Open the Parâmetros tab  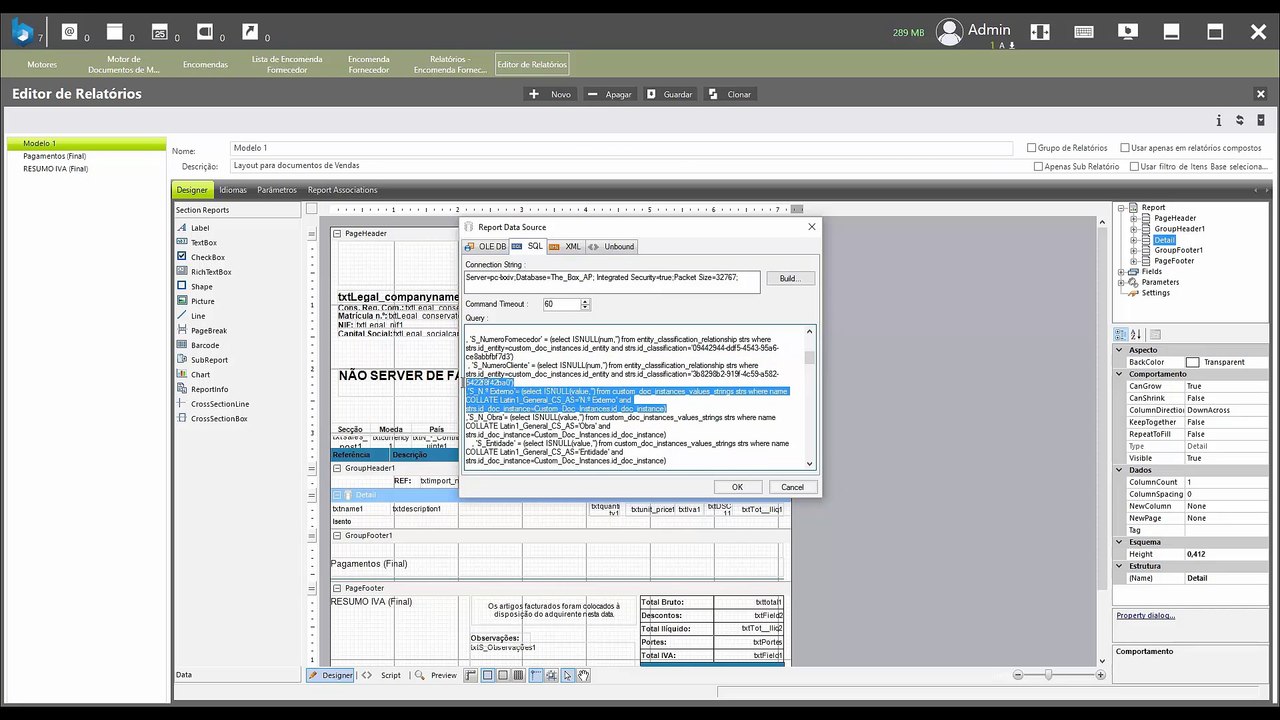tap(277, 190)
